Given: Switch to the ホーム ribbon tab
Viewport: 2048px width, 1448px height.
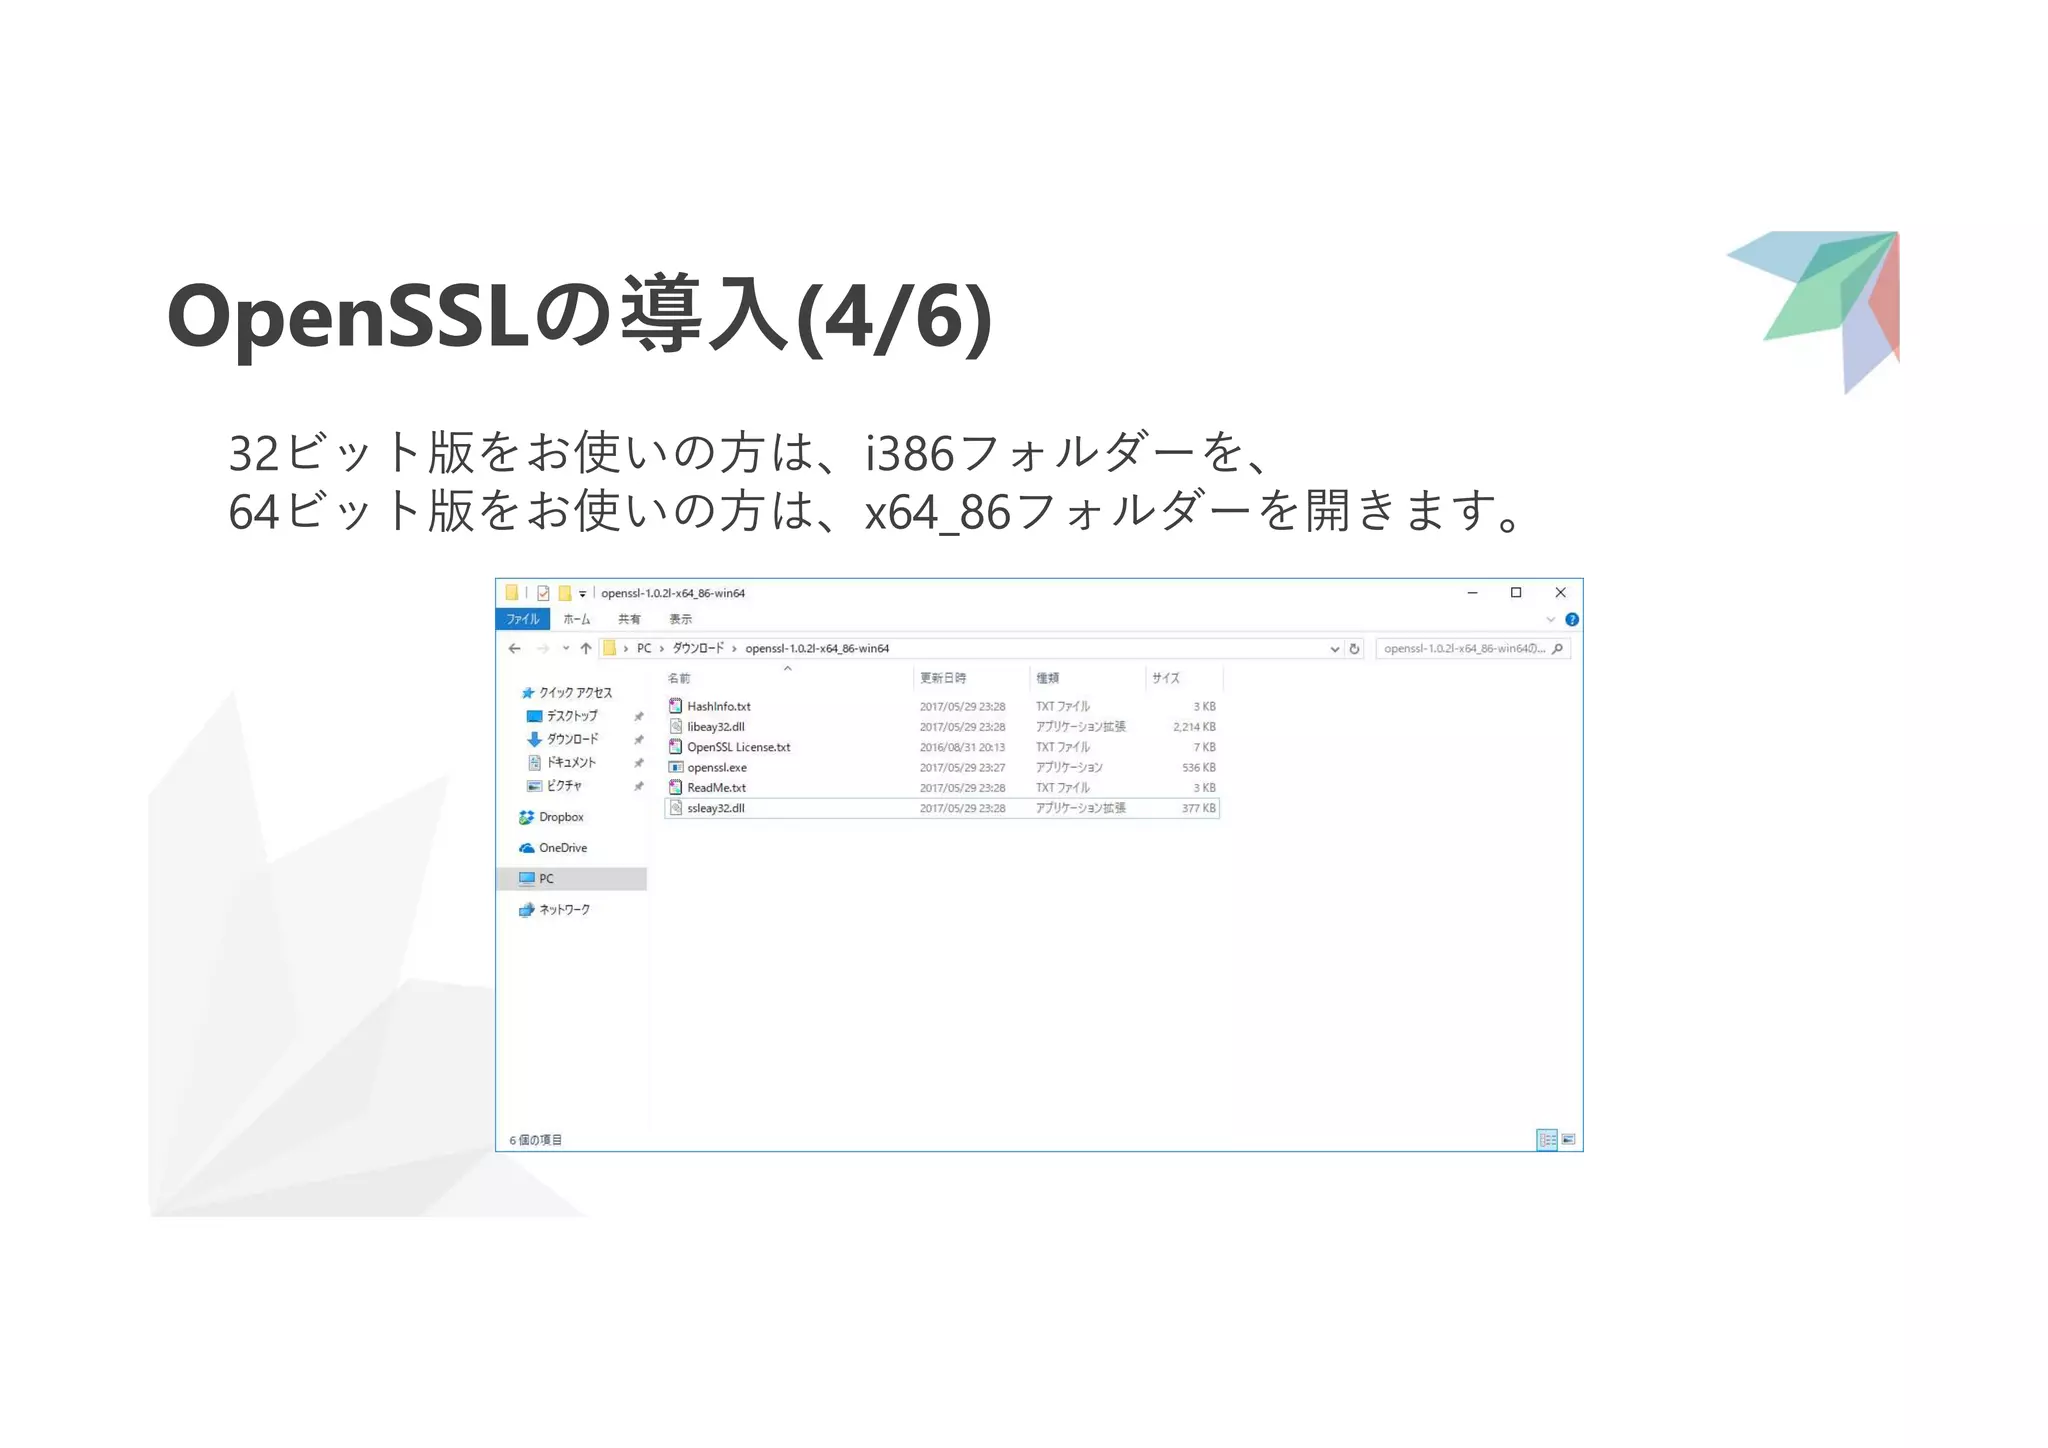Looking at the screenshot, I should coord(576,619).
